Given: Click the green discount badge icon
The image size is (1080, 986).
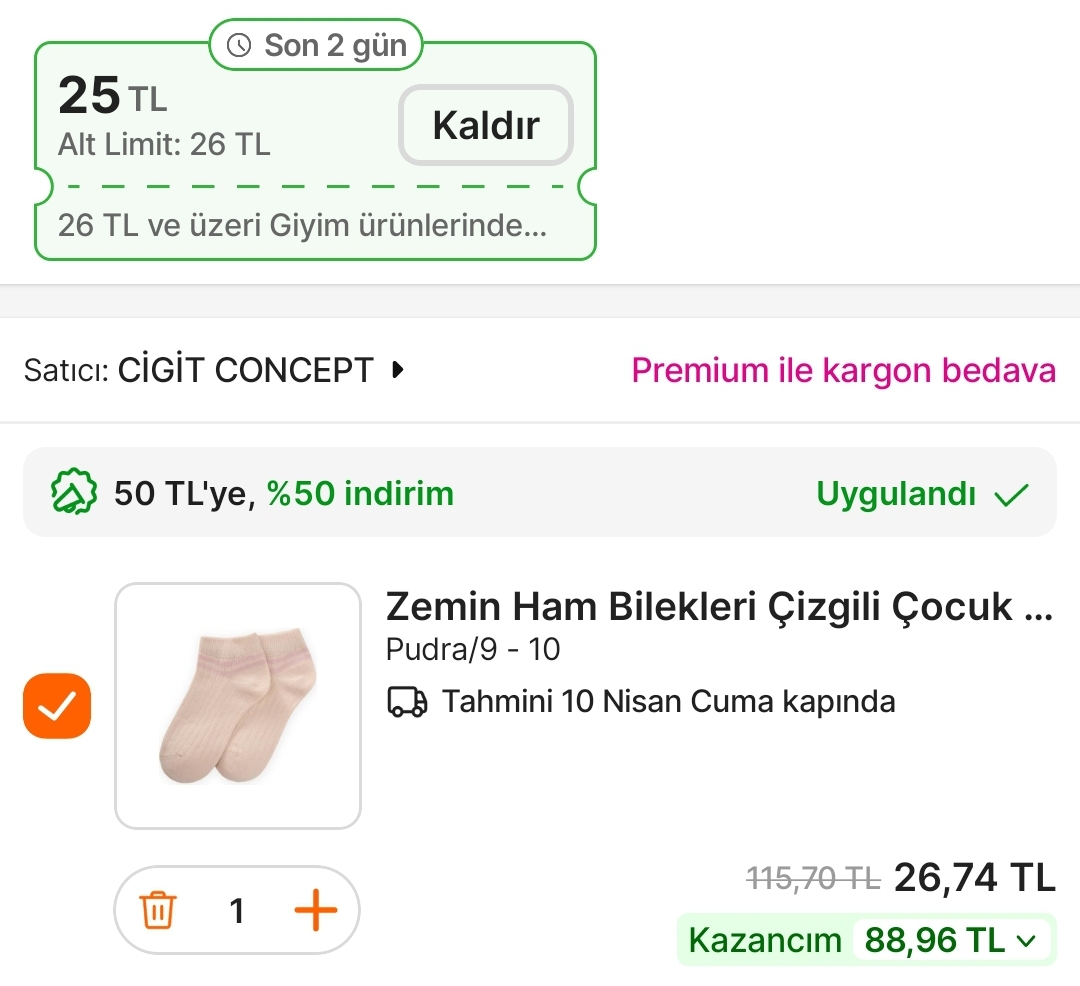Looking at the screenshot, I should pos(74,493).
